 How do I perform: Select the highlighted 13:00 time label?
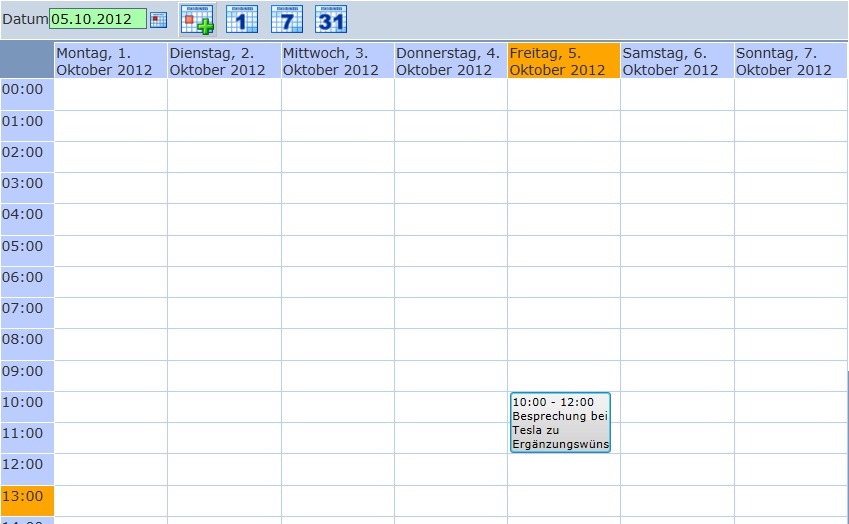[x=27, y=496]
